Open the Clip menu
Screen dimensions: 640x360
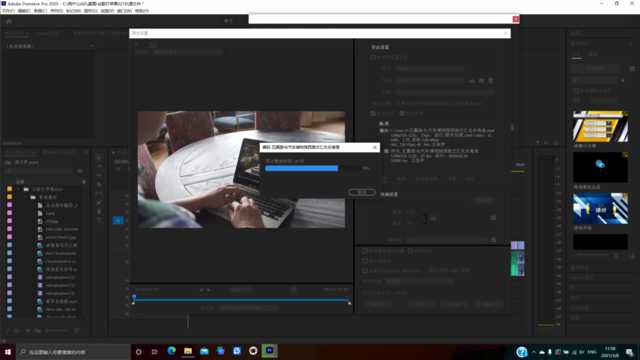point(40,11)
